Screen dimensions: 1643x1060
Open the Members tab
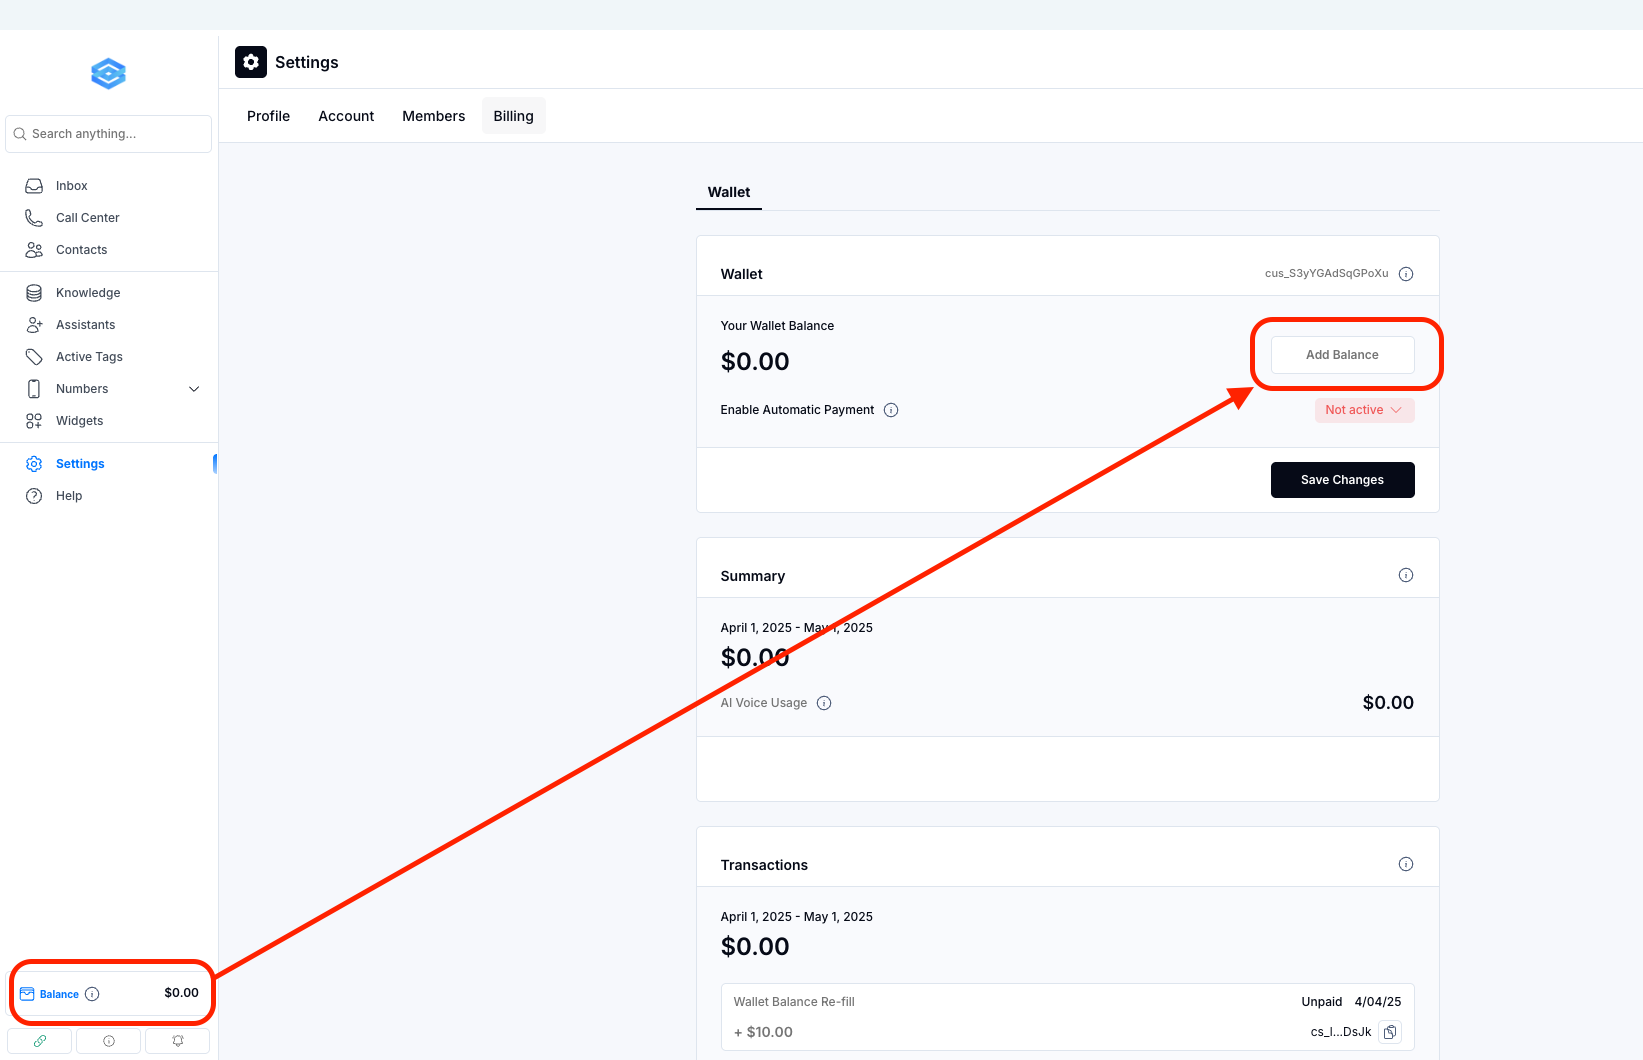coord(433,116)
